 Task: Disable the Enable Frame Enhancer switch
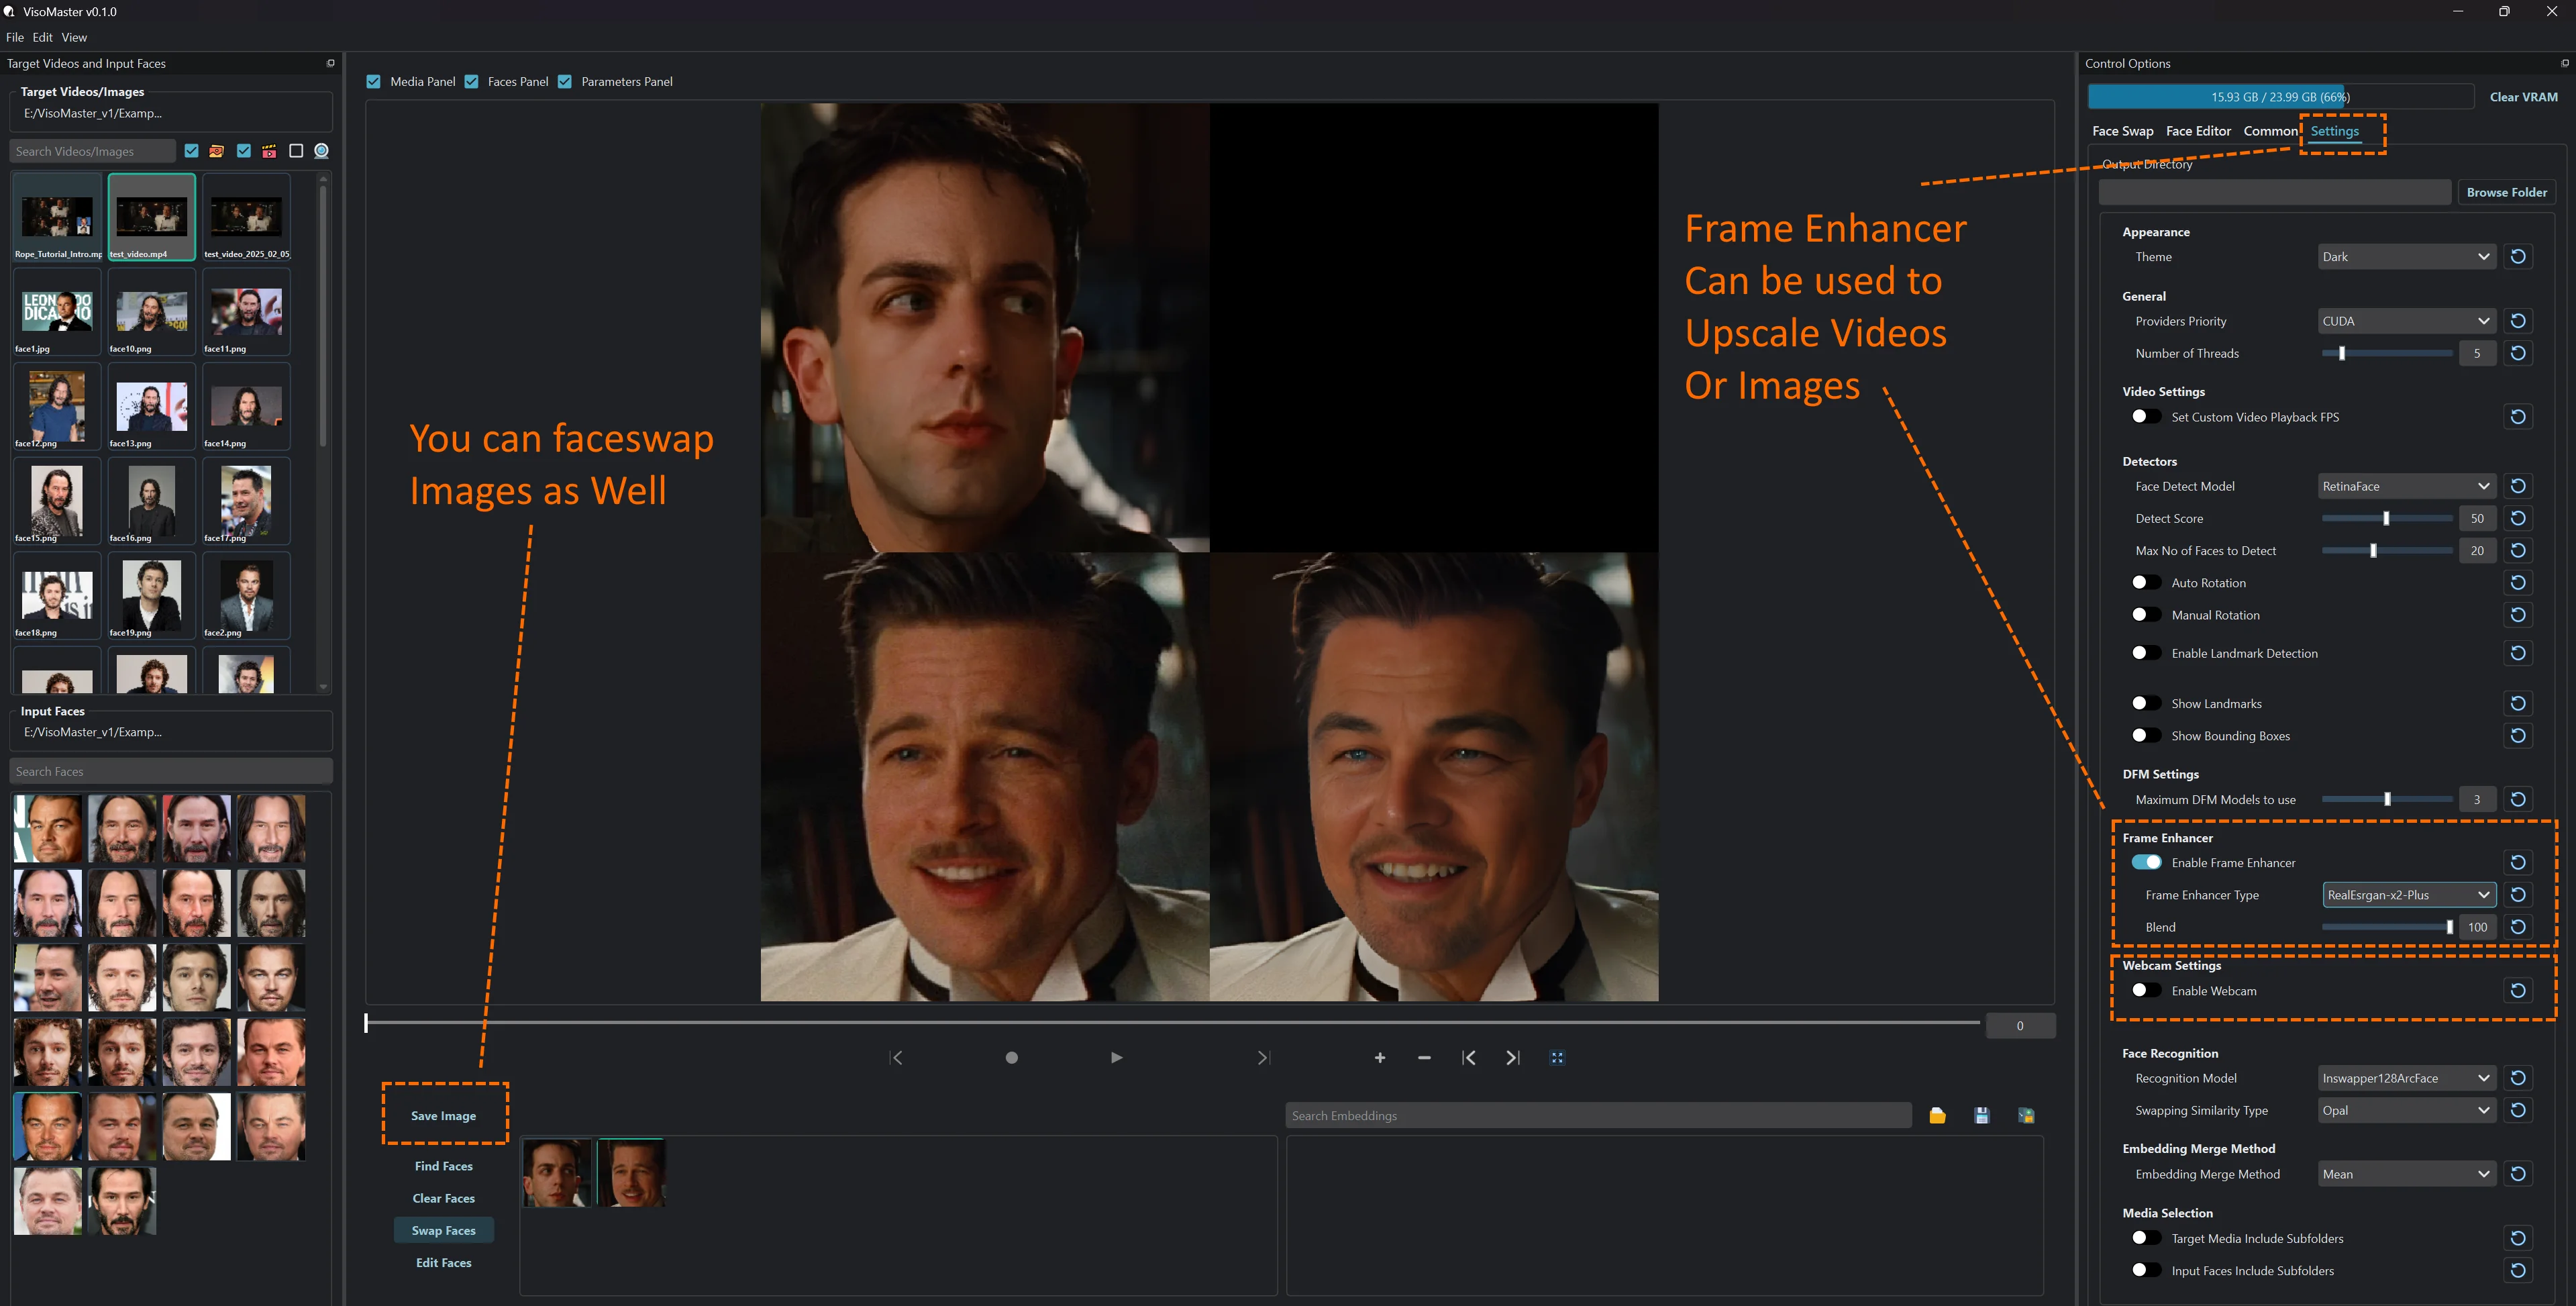point(2146,863)
